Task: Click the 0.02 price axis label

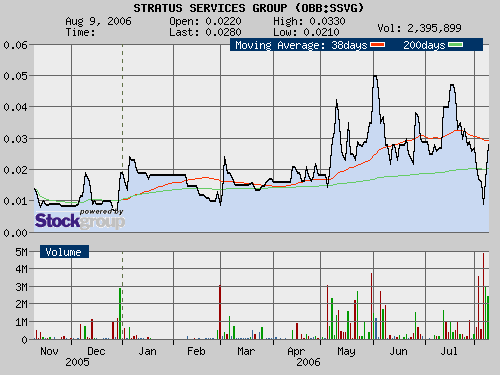Action: click(15, 170)
